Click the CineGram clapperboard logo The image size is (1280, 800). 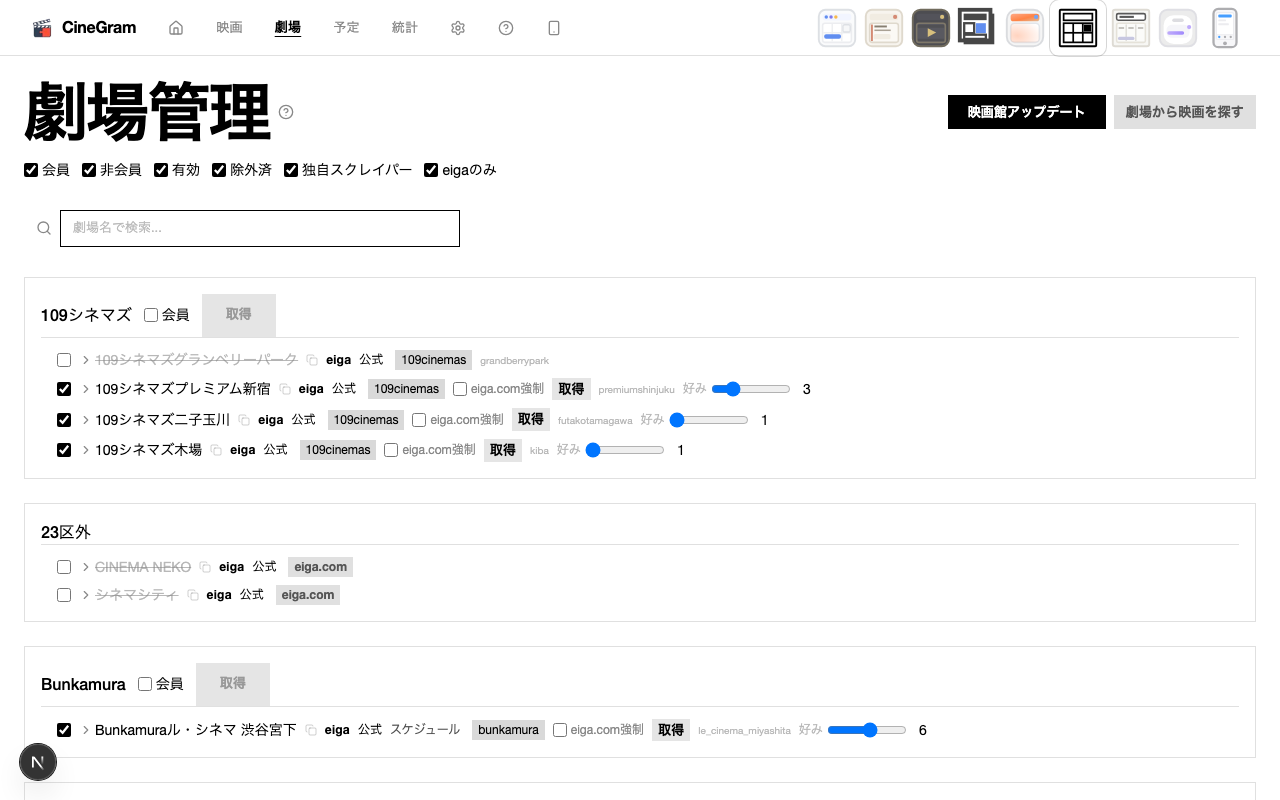(42, 27)
